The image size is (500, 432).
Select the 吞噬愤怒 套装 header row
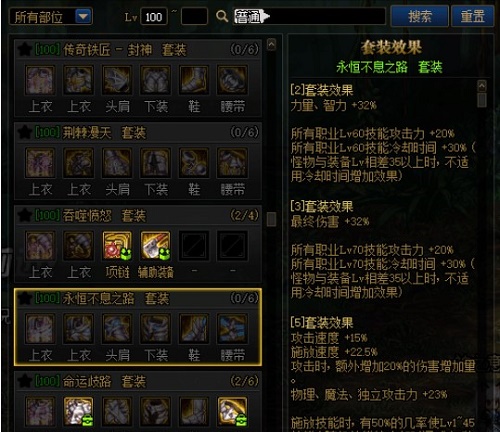point(138,215)
